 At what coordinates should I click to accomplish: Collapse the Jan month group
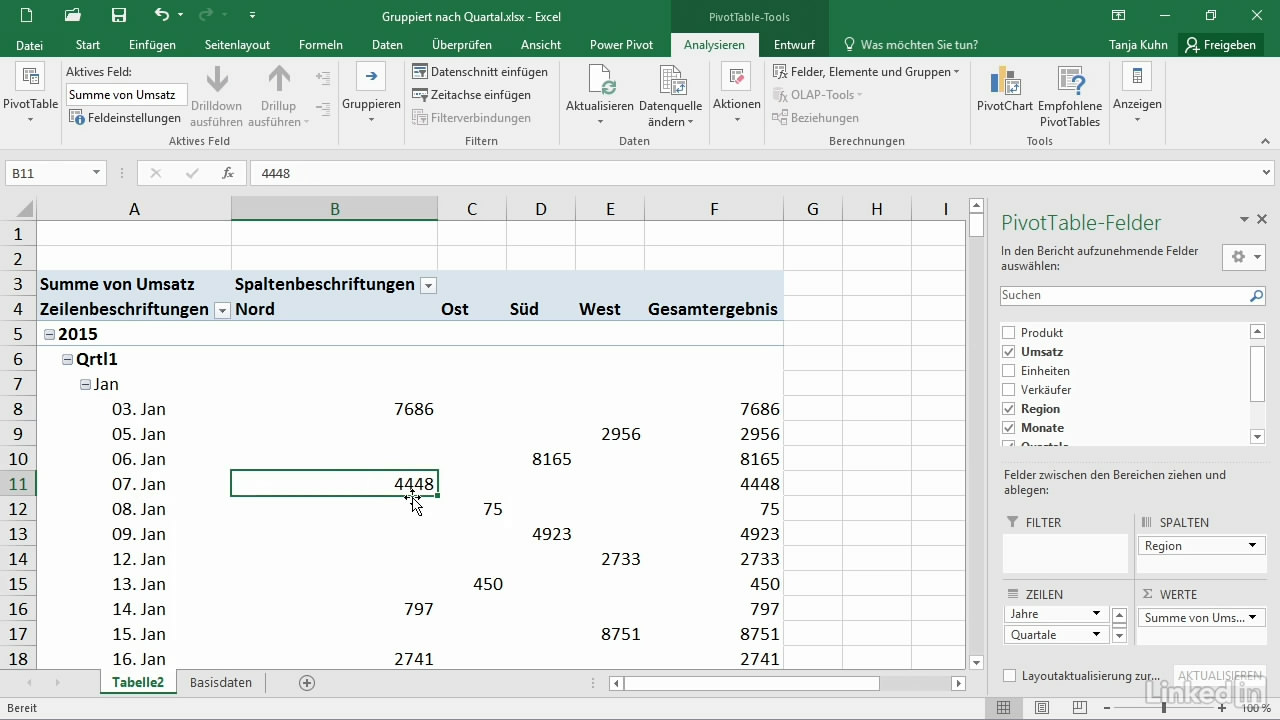pos(85,385)
